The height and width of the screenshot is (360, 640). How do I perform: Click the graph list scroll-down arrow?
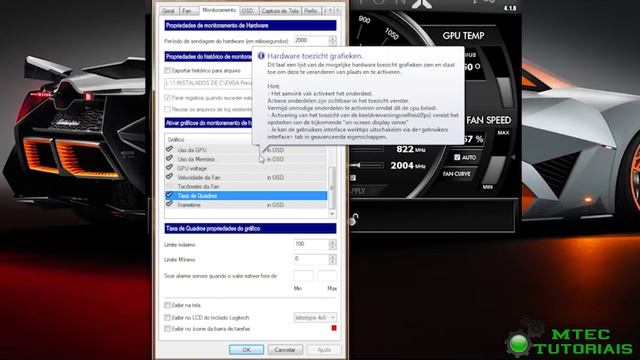332,213
